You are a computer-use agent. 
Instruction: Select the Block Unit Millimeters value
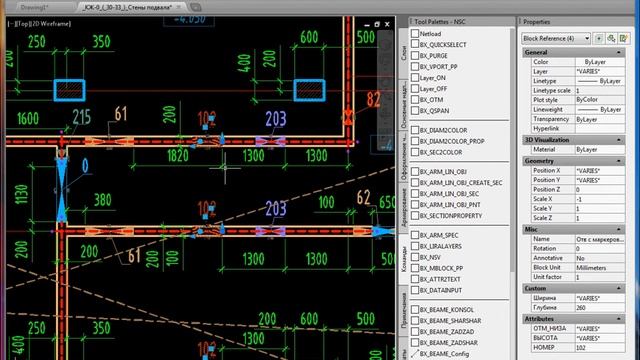(600, 268)
